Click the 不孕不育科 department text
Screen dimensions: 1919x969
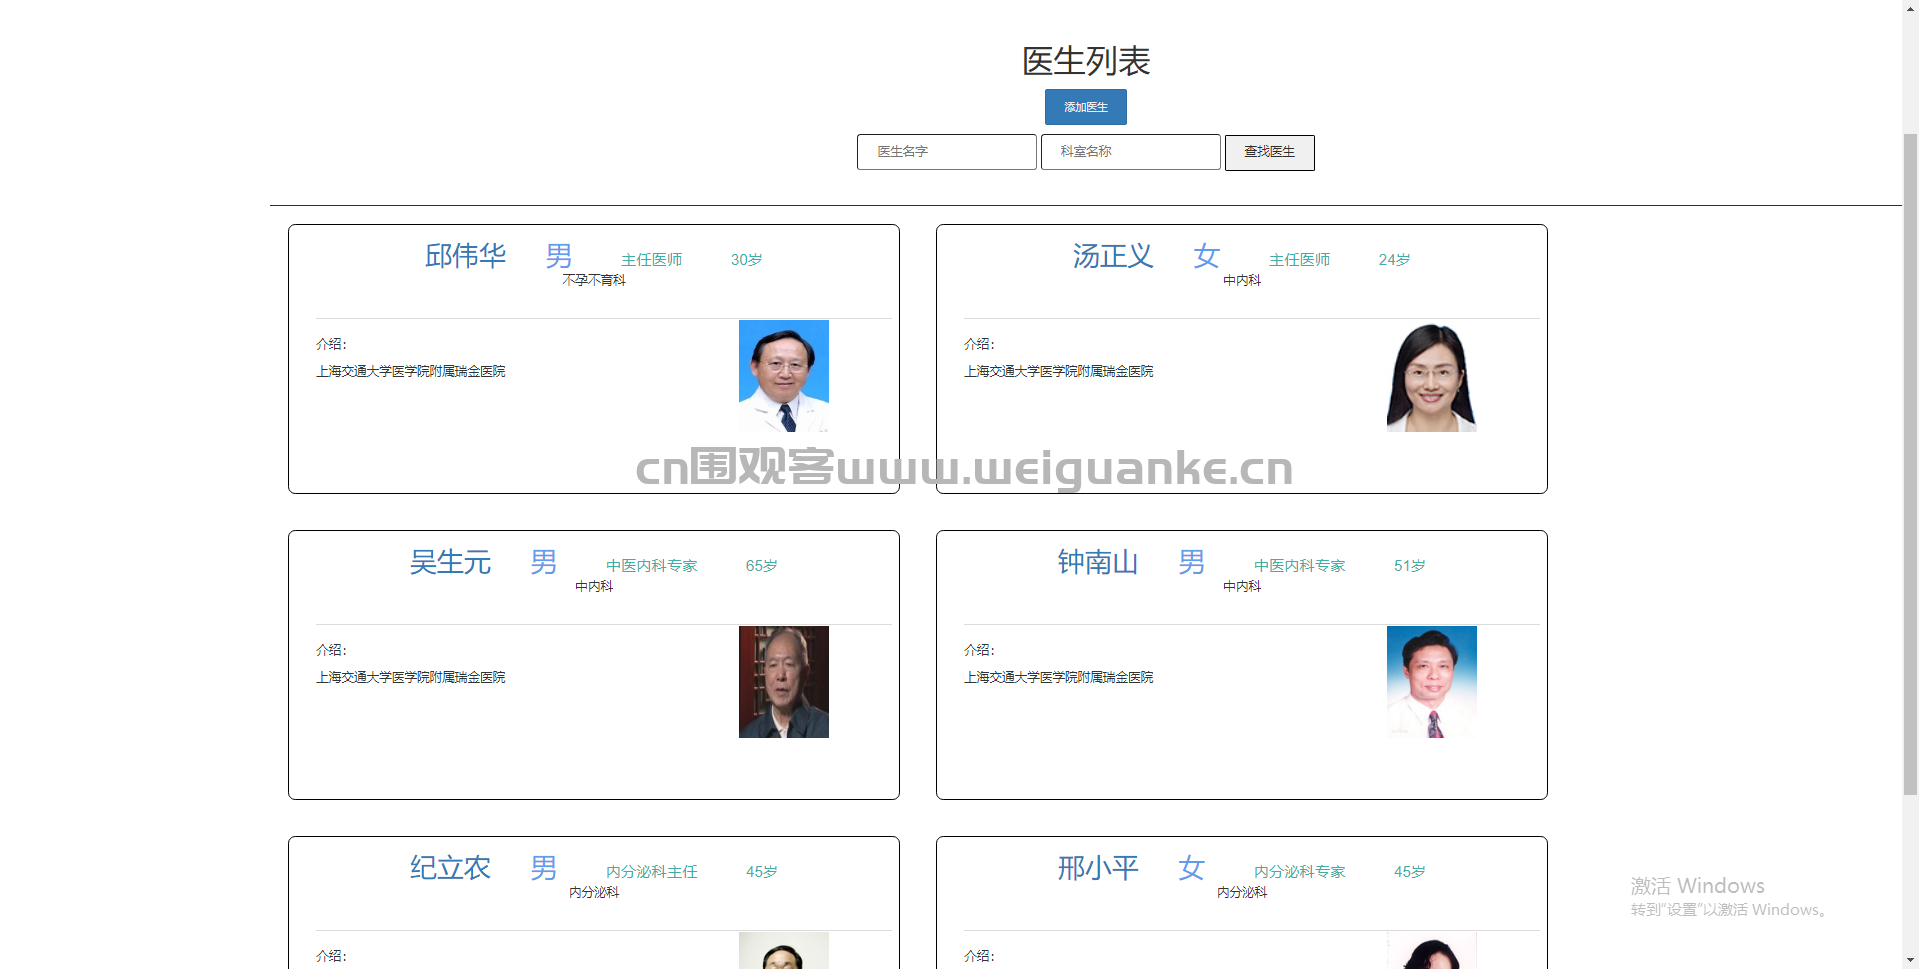pos(594,280)
